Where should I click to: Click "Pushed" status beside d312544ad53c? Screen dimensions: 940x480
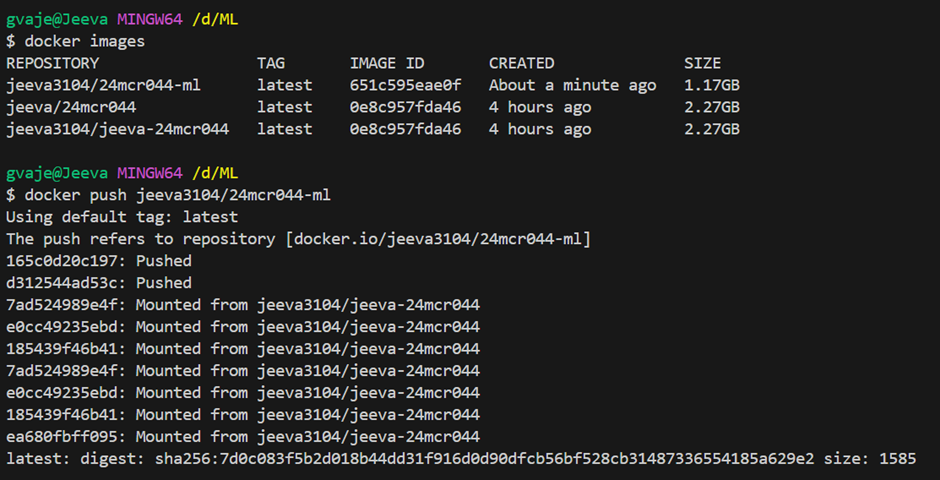coord(164,283)
